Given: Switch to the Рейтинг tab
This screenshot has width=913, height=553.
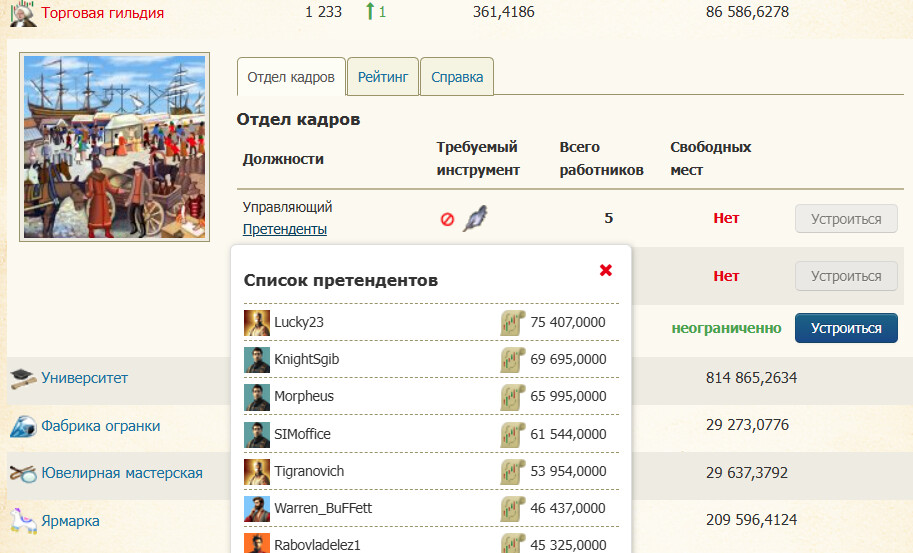Looking at the screenshot, I should (383, 77).
